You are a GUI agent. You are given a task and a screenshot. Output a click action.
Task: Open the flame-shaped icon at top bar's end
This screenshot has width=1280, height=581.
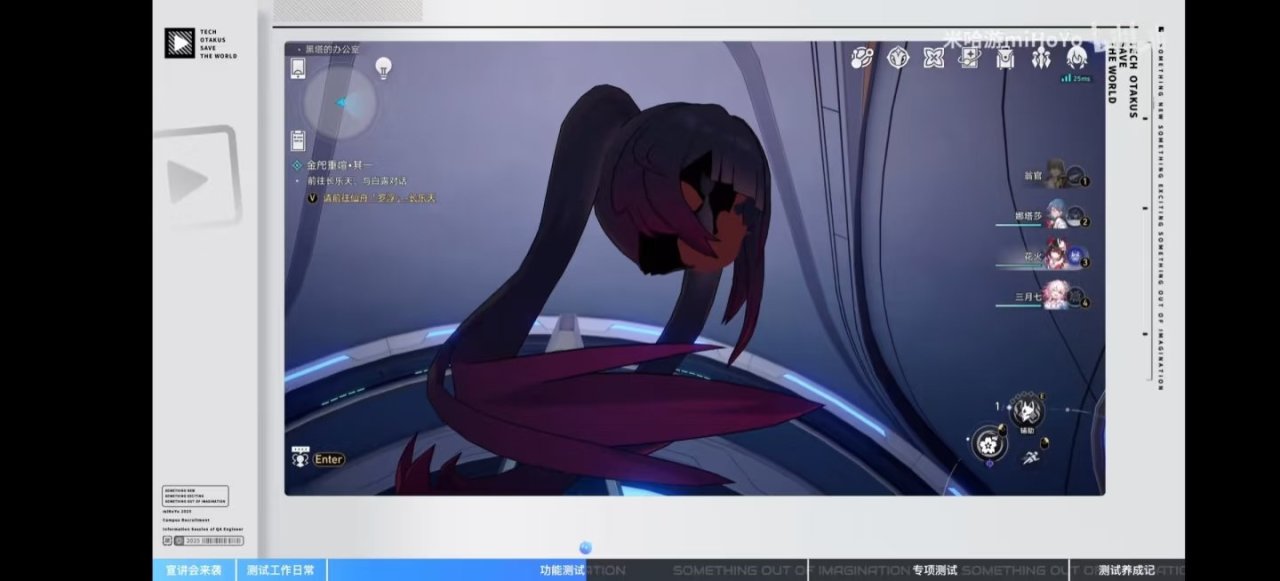1076,57
